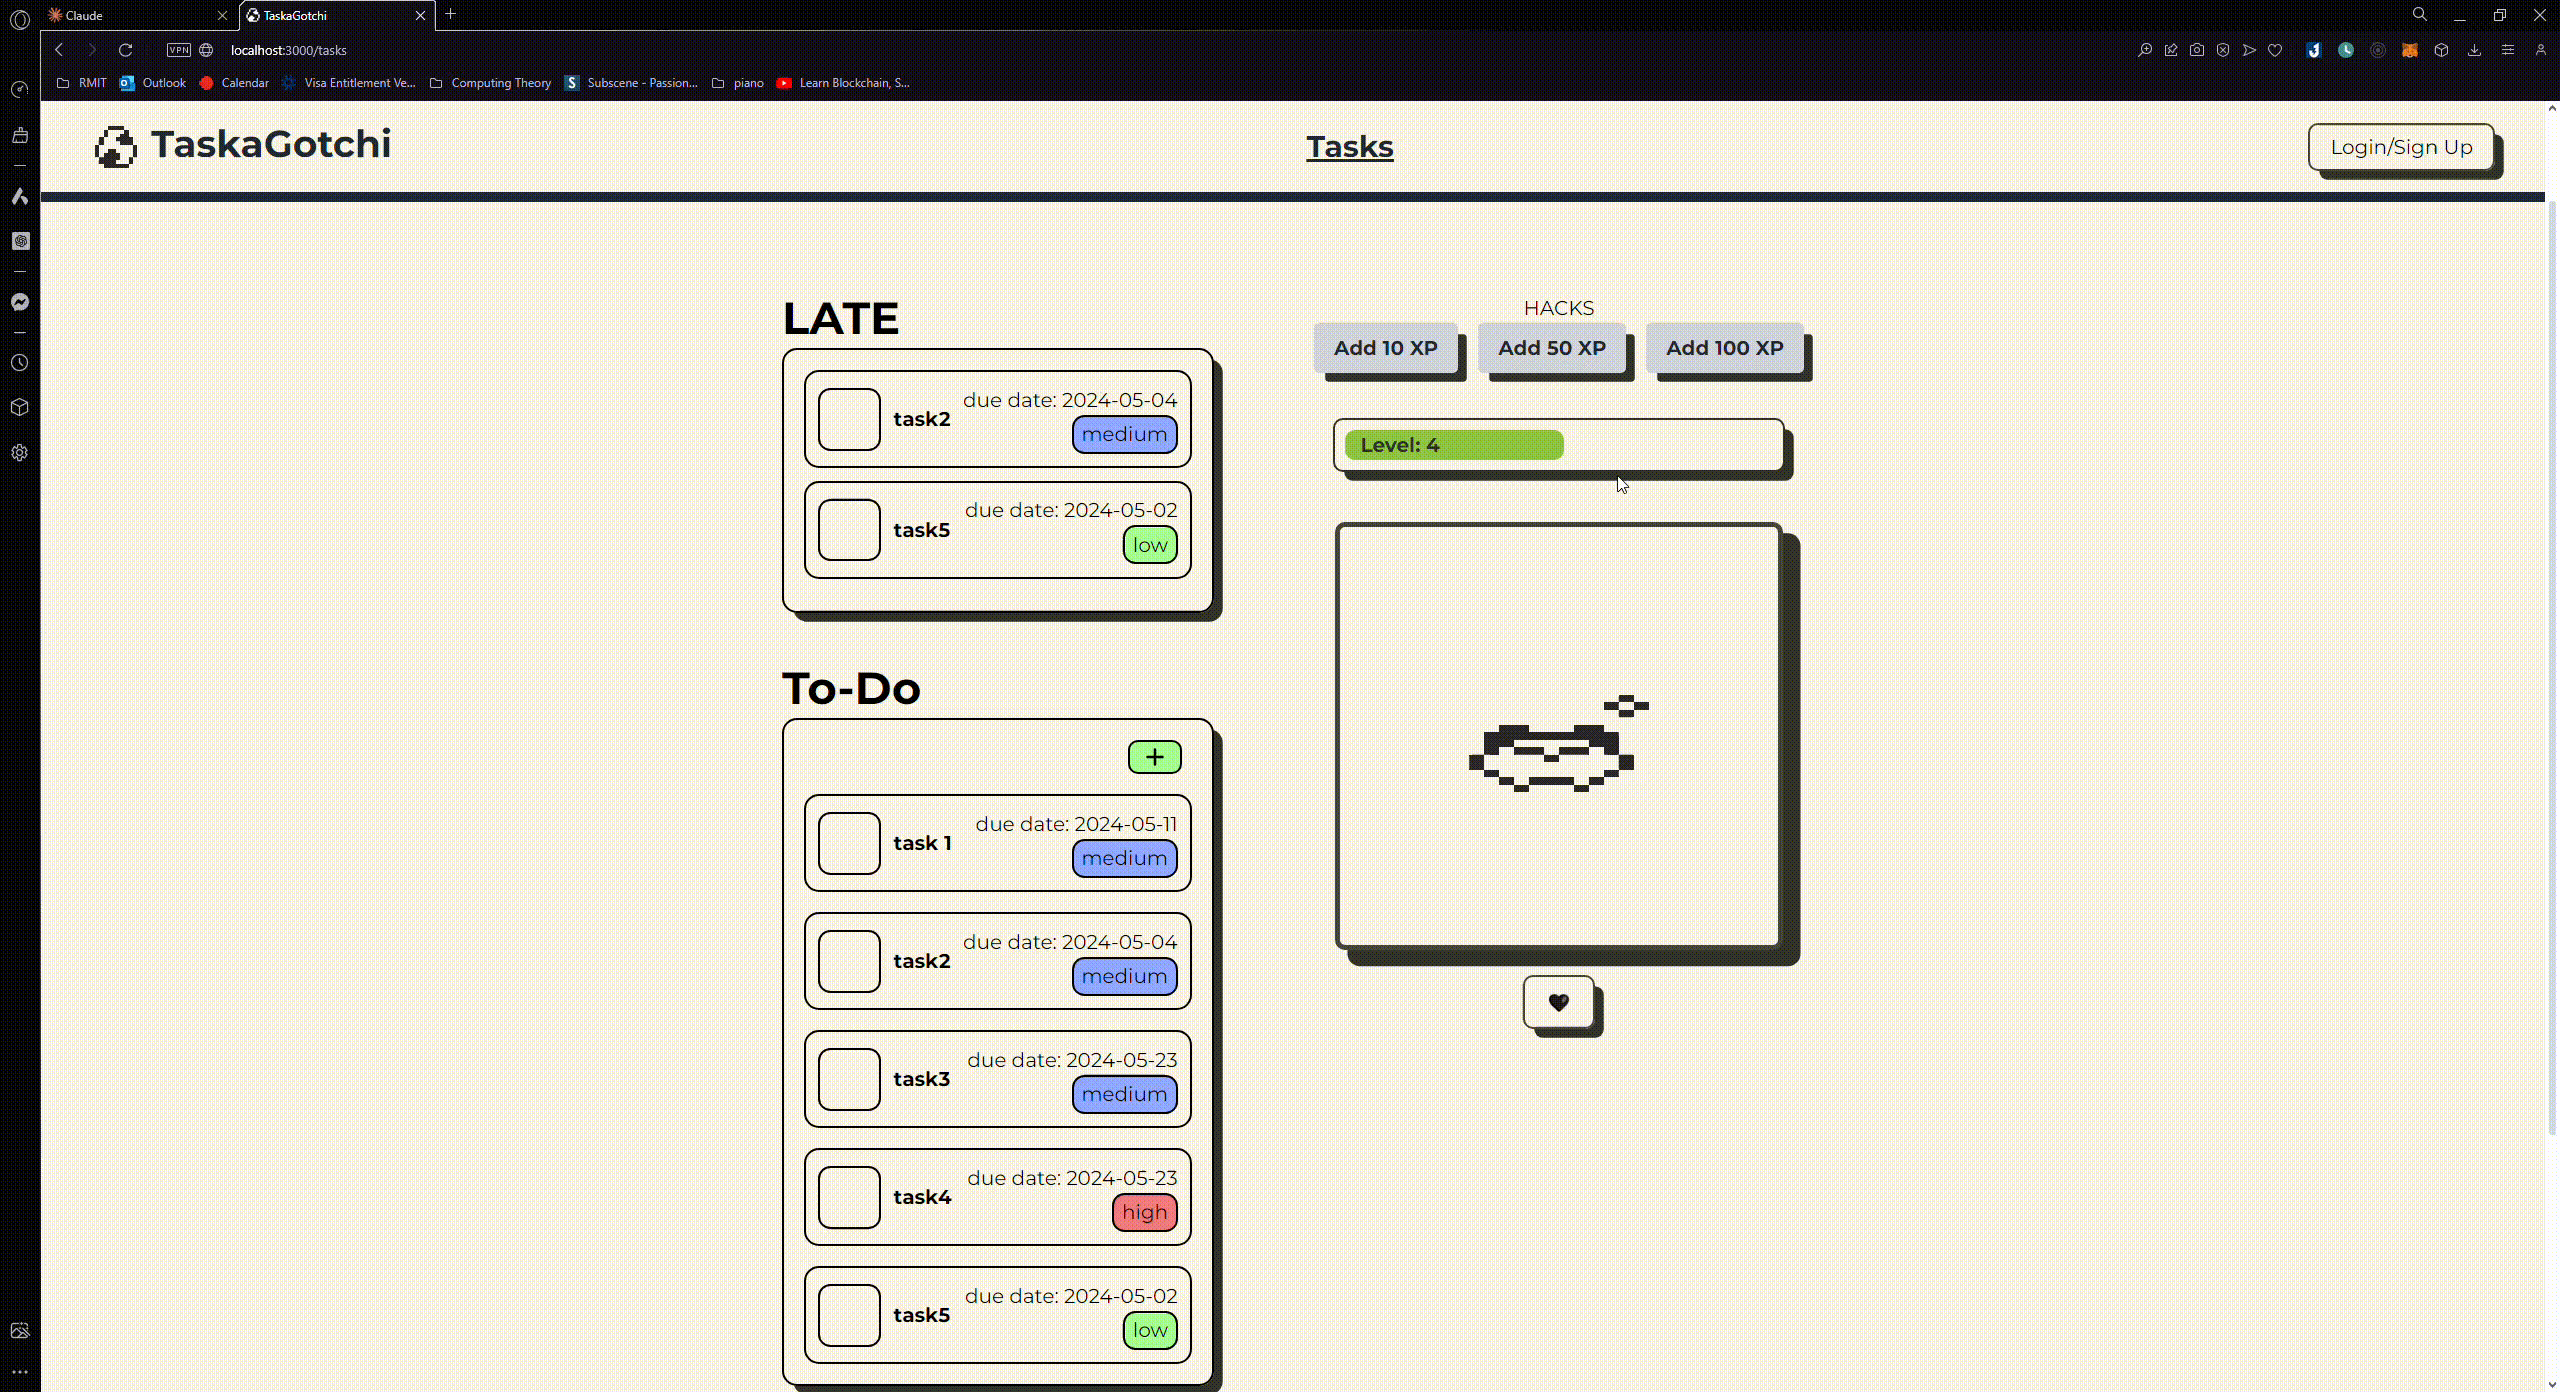
Task: Check the task4 checkbox in the To-Do list
Action: click(x=849, y=1197)
